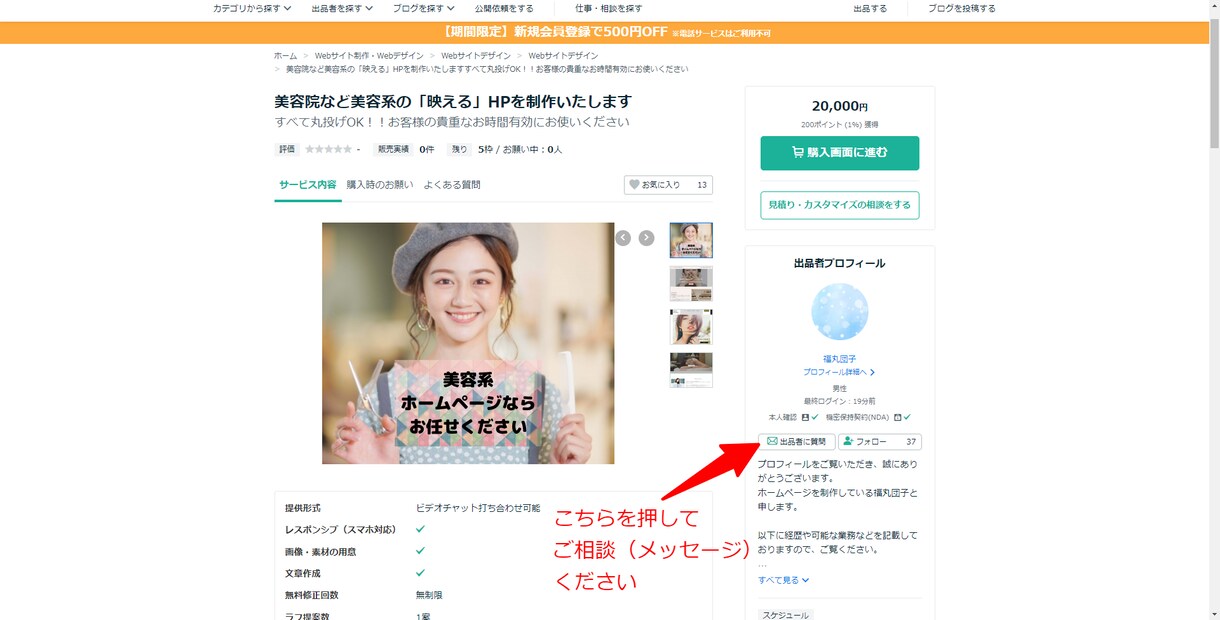Click 公開依頼をする in top navigation
The height and width of the screenshot is (620, 1220).
pos(504,8)
